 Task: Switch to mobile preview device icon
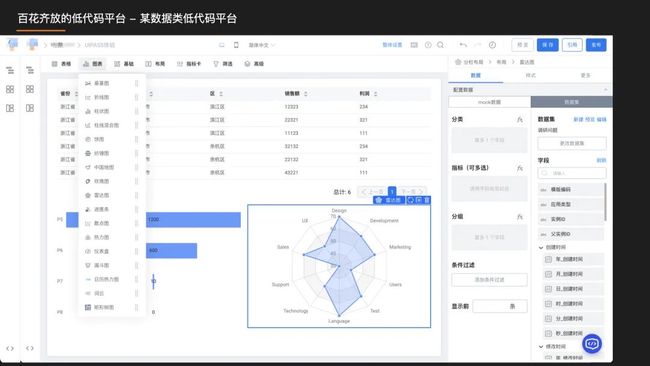tap(236, 45)
